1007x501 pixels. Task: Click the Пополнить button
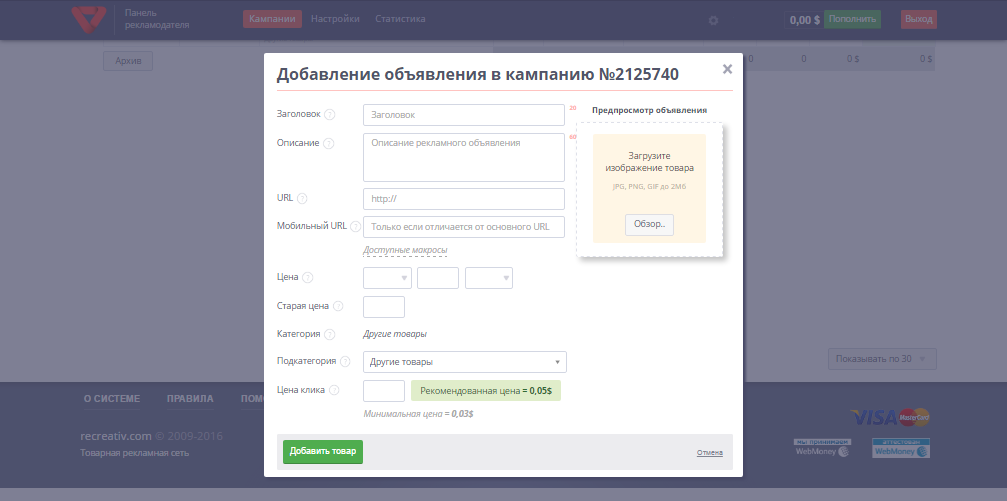pos(852,19)
